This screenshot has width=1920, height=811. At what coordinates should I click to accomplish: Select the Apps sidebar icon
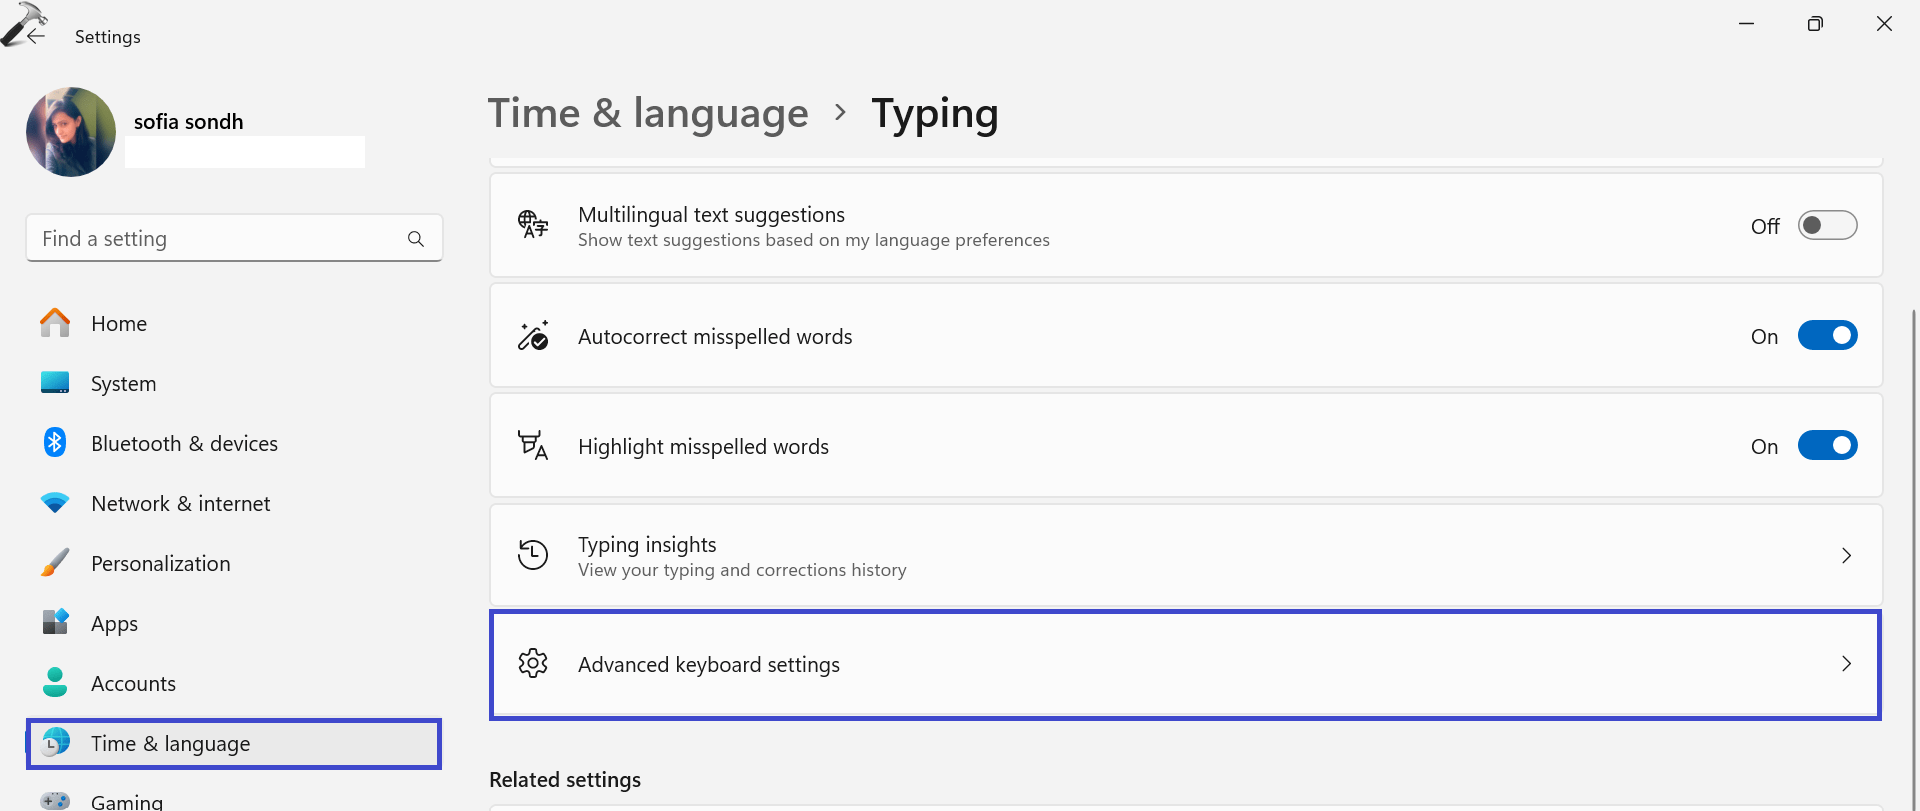(55, 623)
